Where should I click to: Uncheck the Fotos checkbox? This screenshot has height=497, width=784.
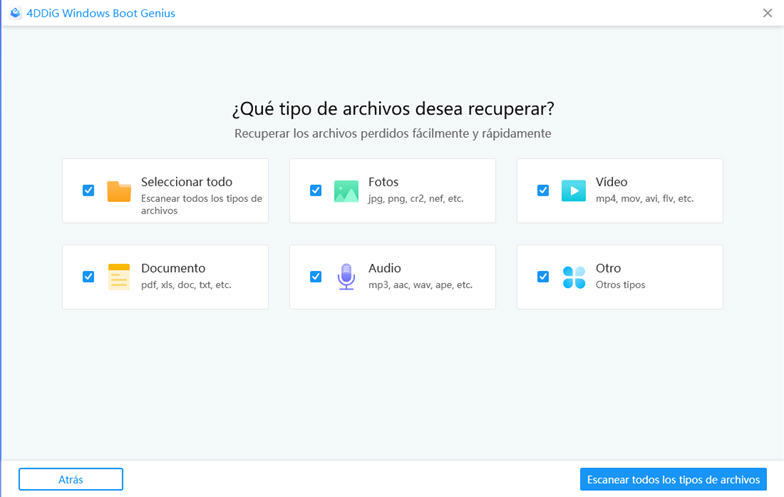tap(316, 190)
